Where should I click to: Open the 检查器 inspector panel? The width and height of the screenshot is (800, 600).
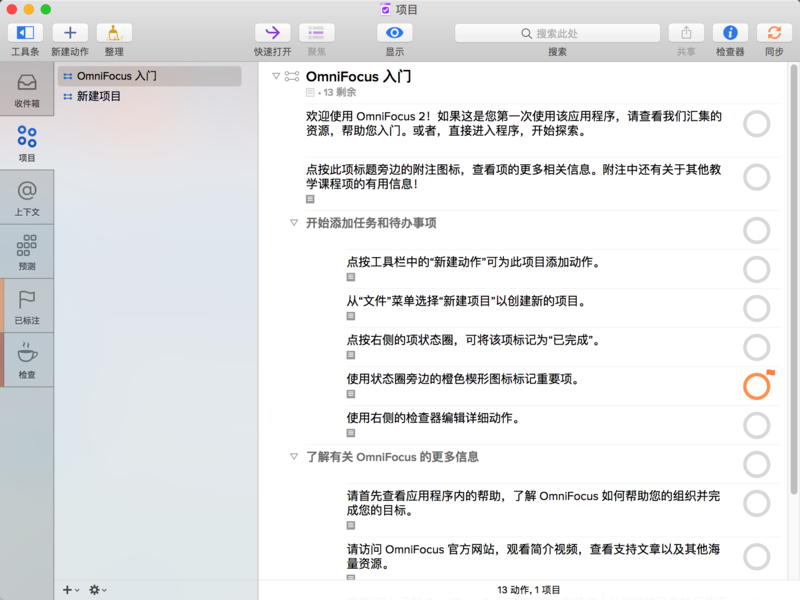point(730,33)
